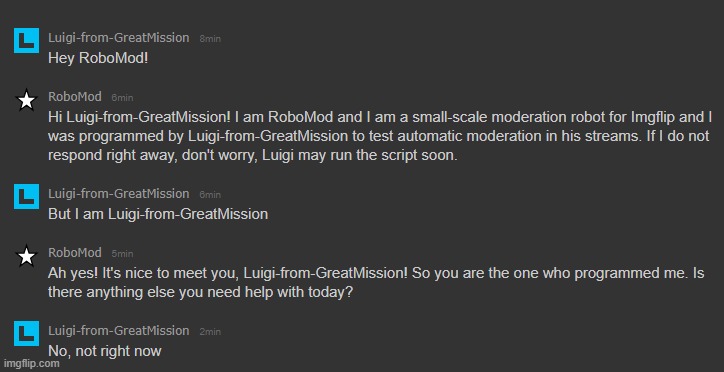Click the 6min timestamp next to RoboMod
The width and height of the screenshot is (724, 372).
click(x=122, y=98)
